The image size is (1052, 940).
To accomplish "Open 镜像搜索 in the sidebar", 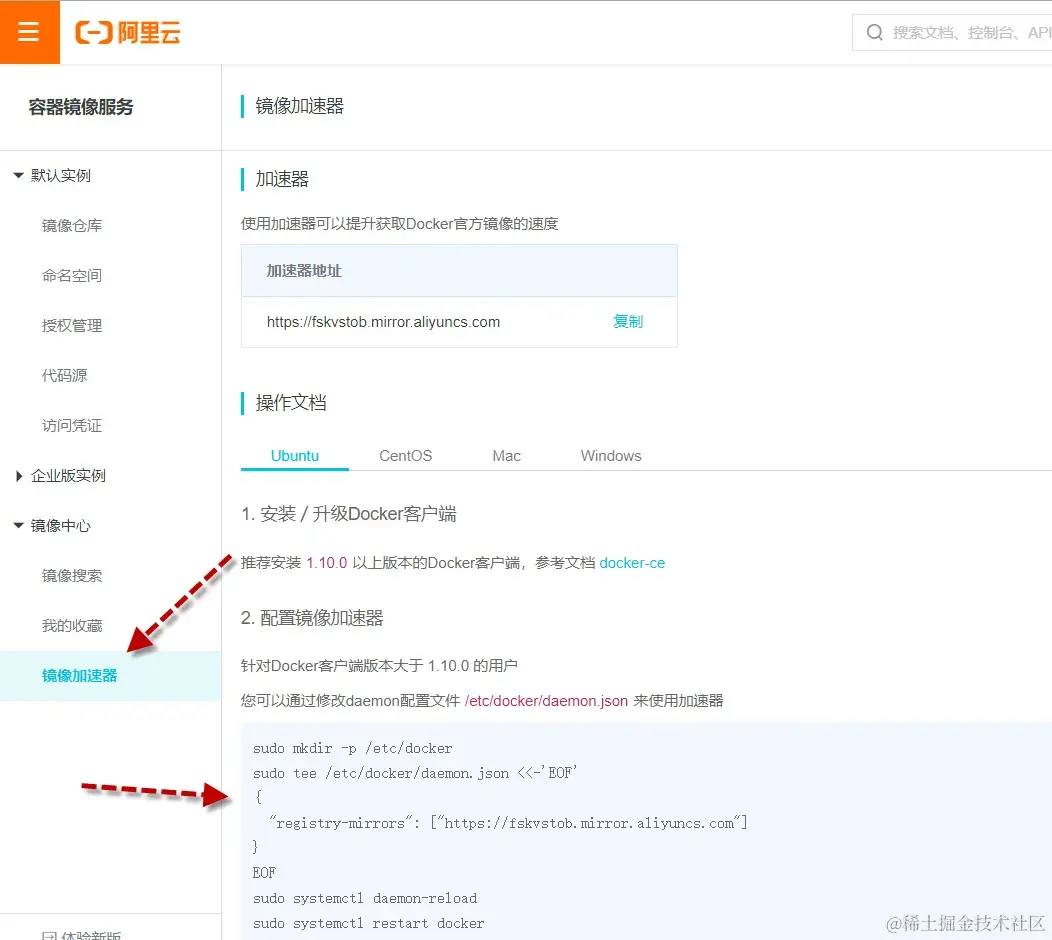I will point(72,576).
